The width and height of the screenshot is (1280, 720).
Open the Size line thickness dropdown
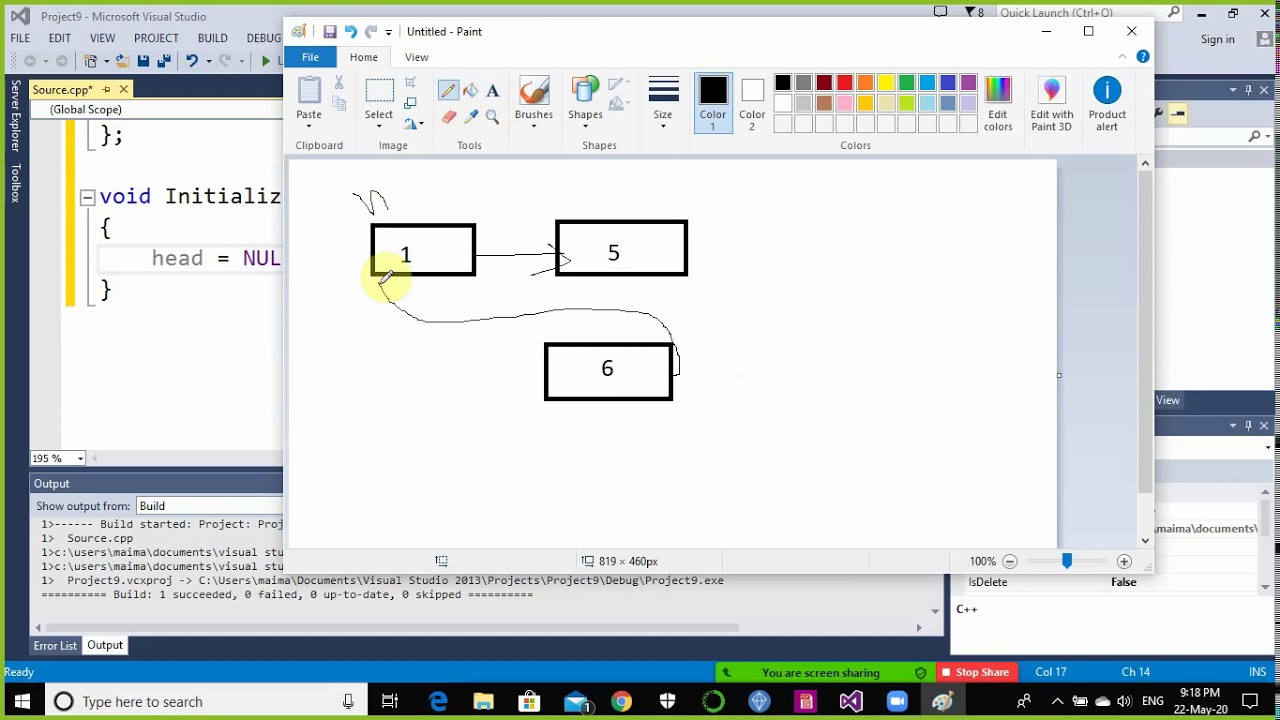[x=663, y=127]
